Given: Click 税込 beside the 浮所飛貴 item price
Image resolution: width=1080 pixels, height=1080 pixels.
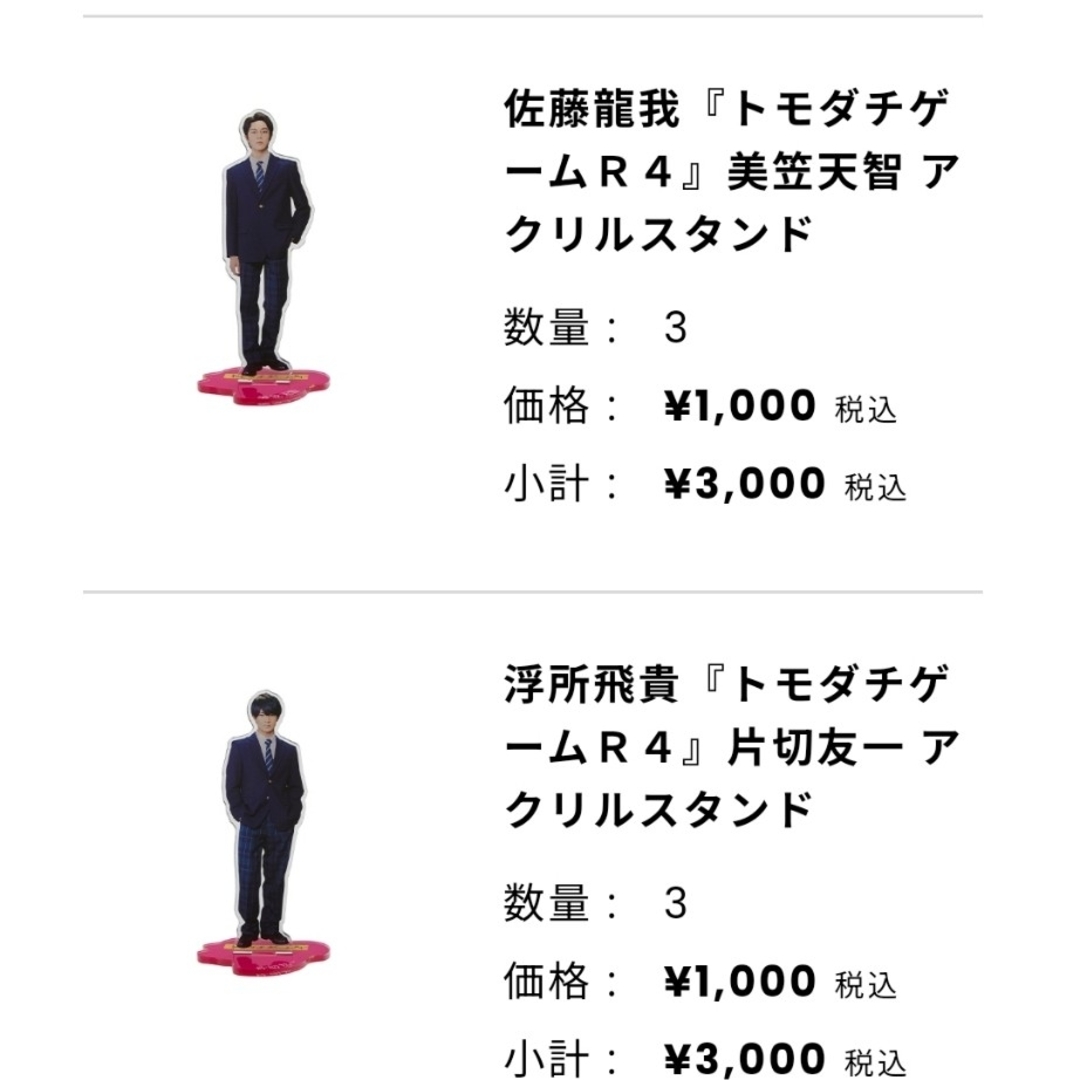Looking at the screenshot, I should 866,985.
